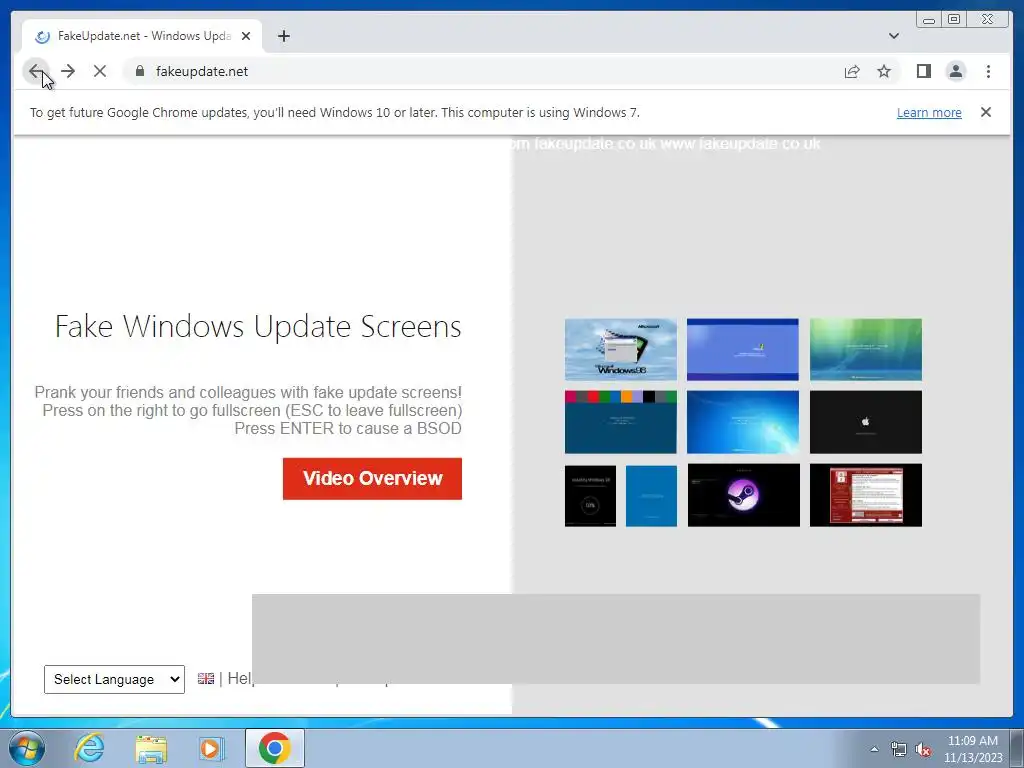Viewport: 1024px width, 768px height.
Task: Open the Chrome profile avatar
Action: click(955, 71)
